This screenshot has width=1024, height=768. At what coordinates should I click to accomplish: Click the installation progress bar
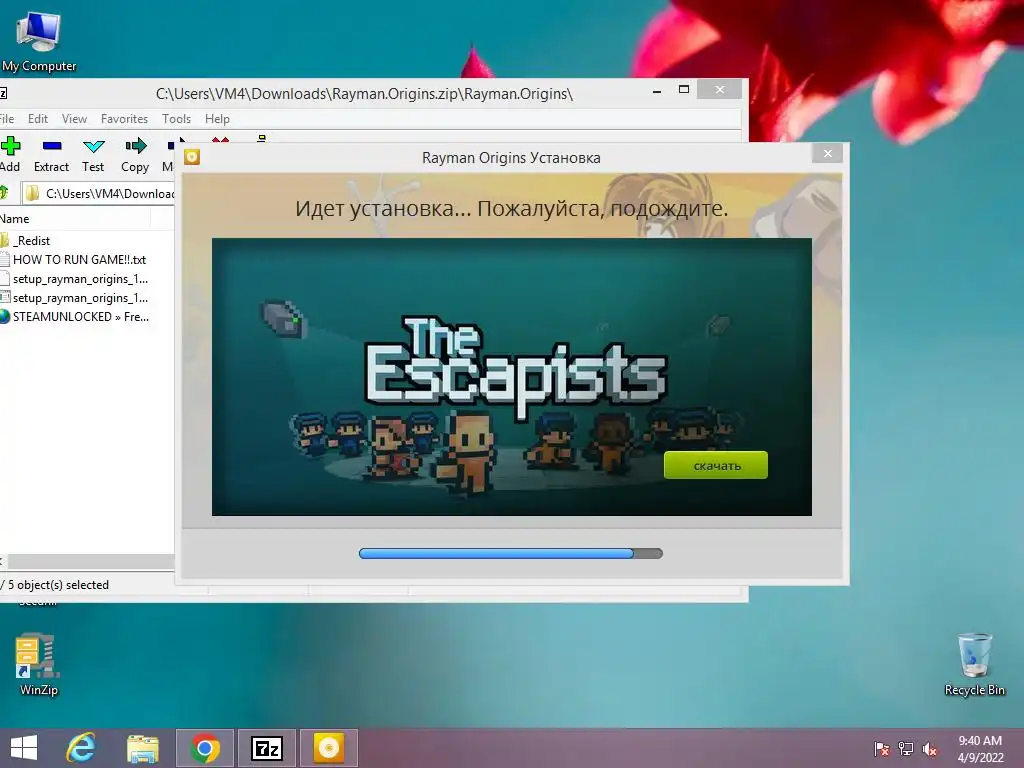pos(511,554)
